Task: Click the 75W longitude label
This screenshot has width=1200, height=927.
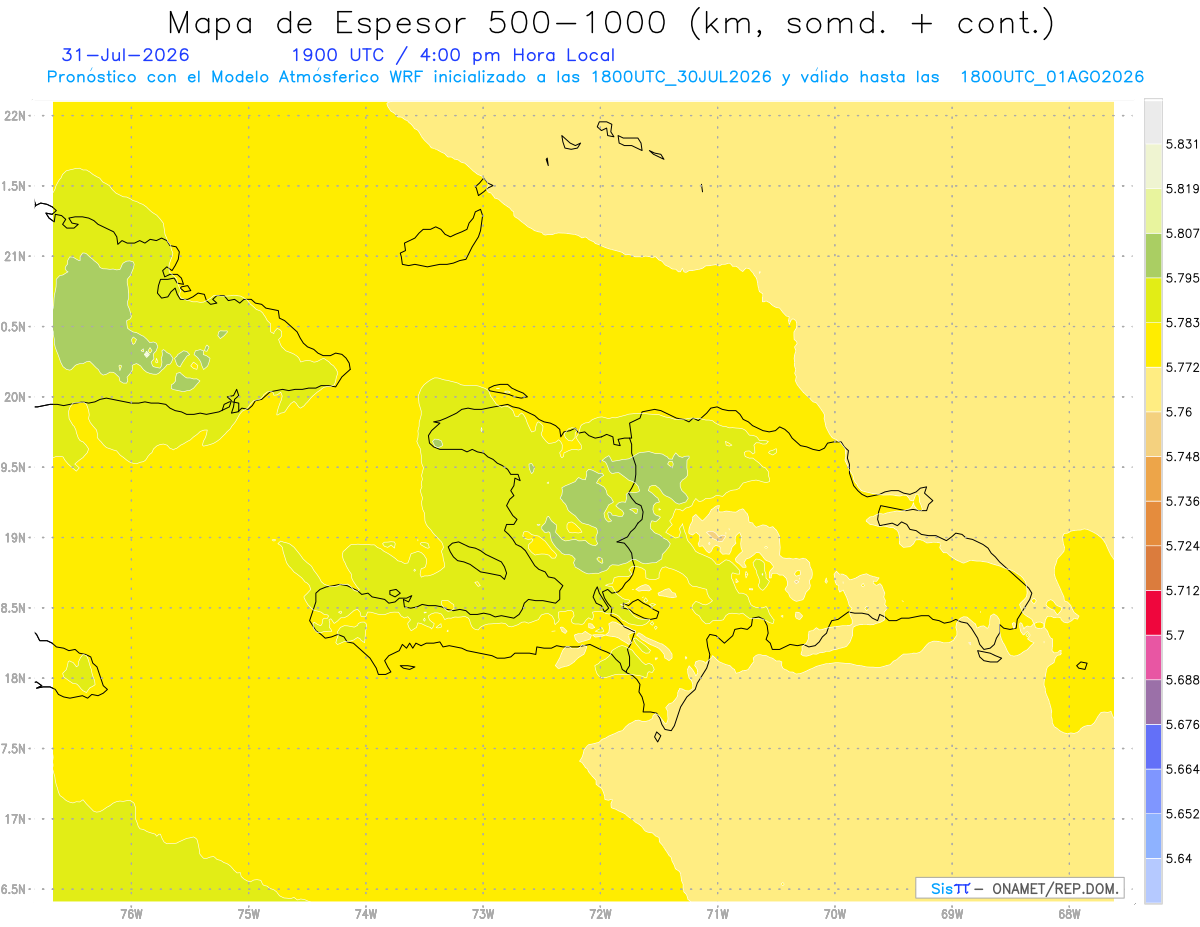Action: (248, 914)
